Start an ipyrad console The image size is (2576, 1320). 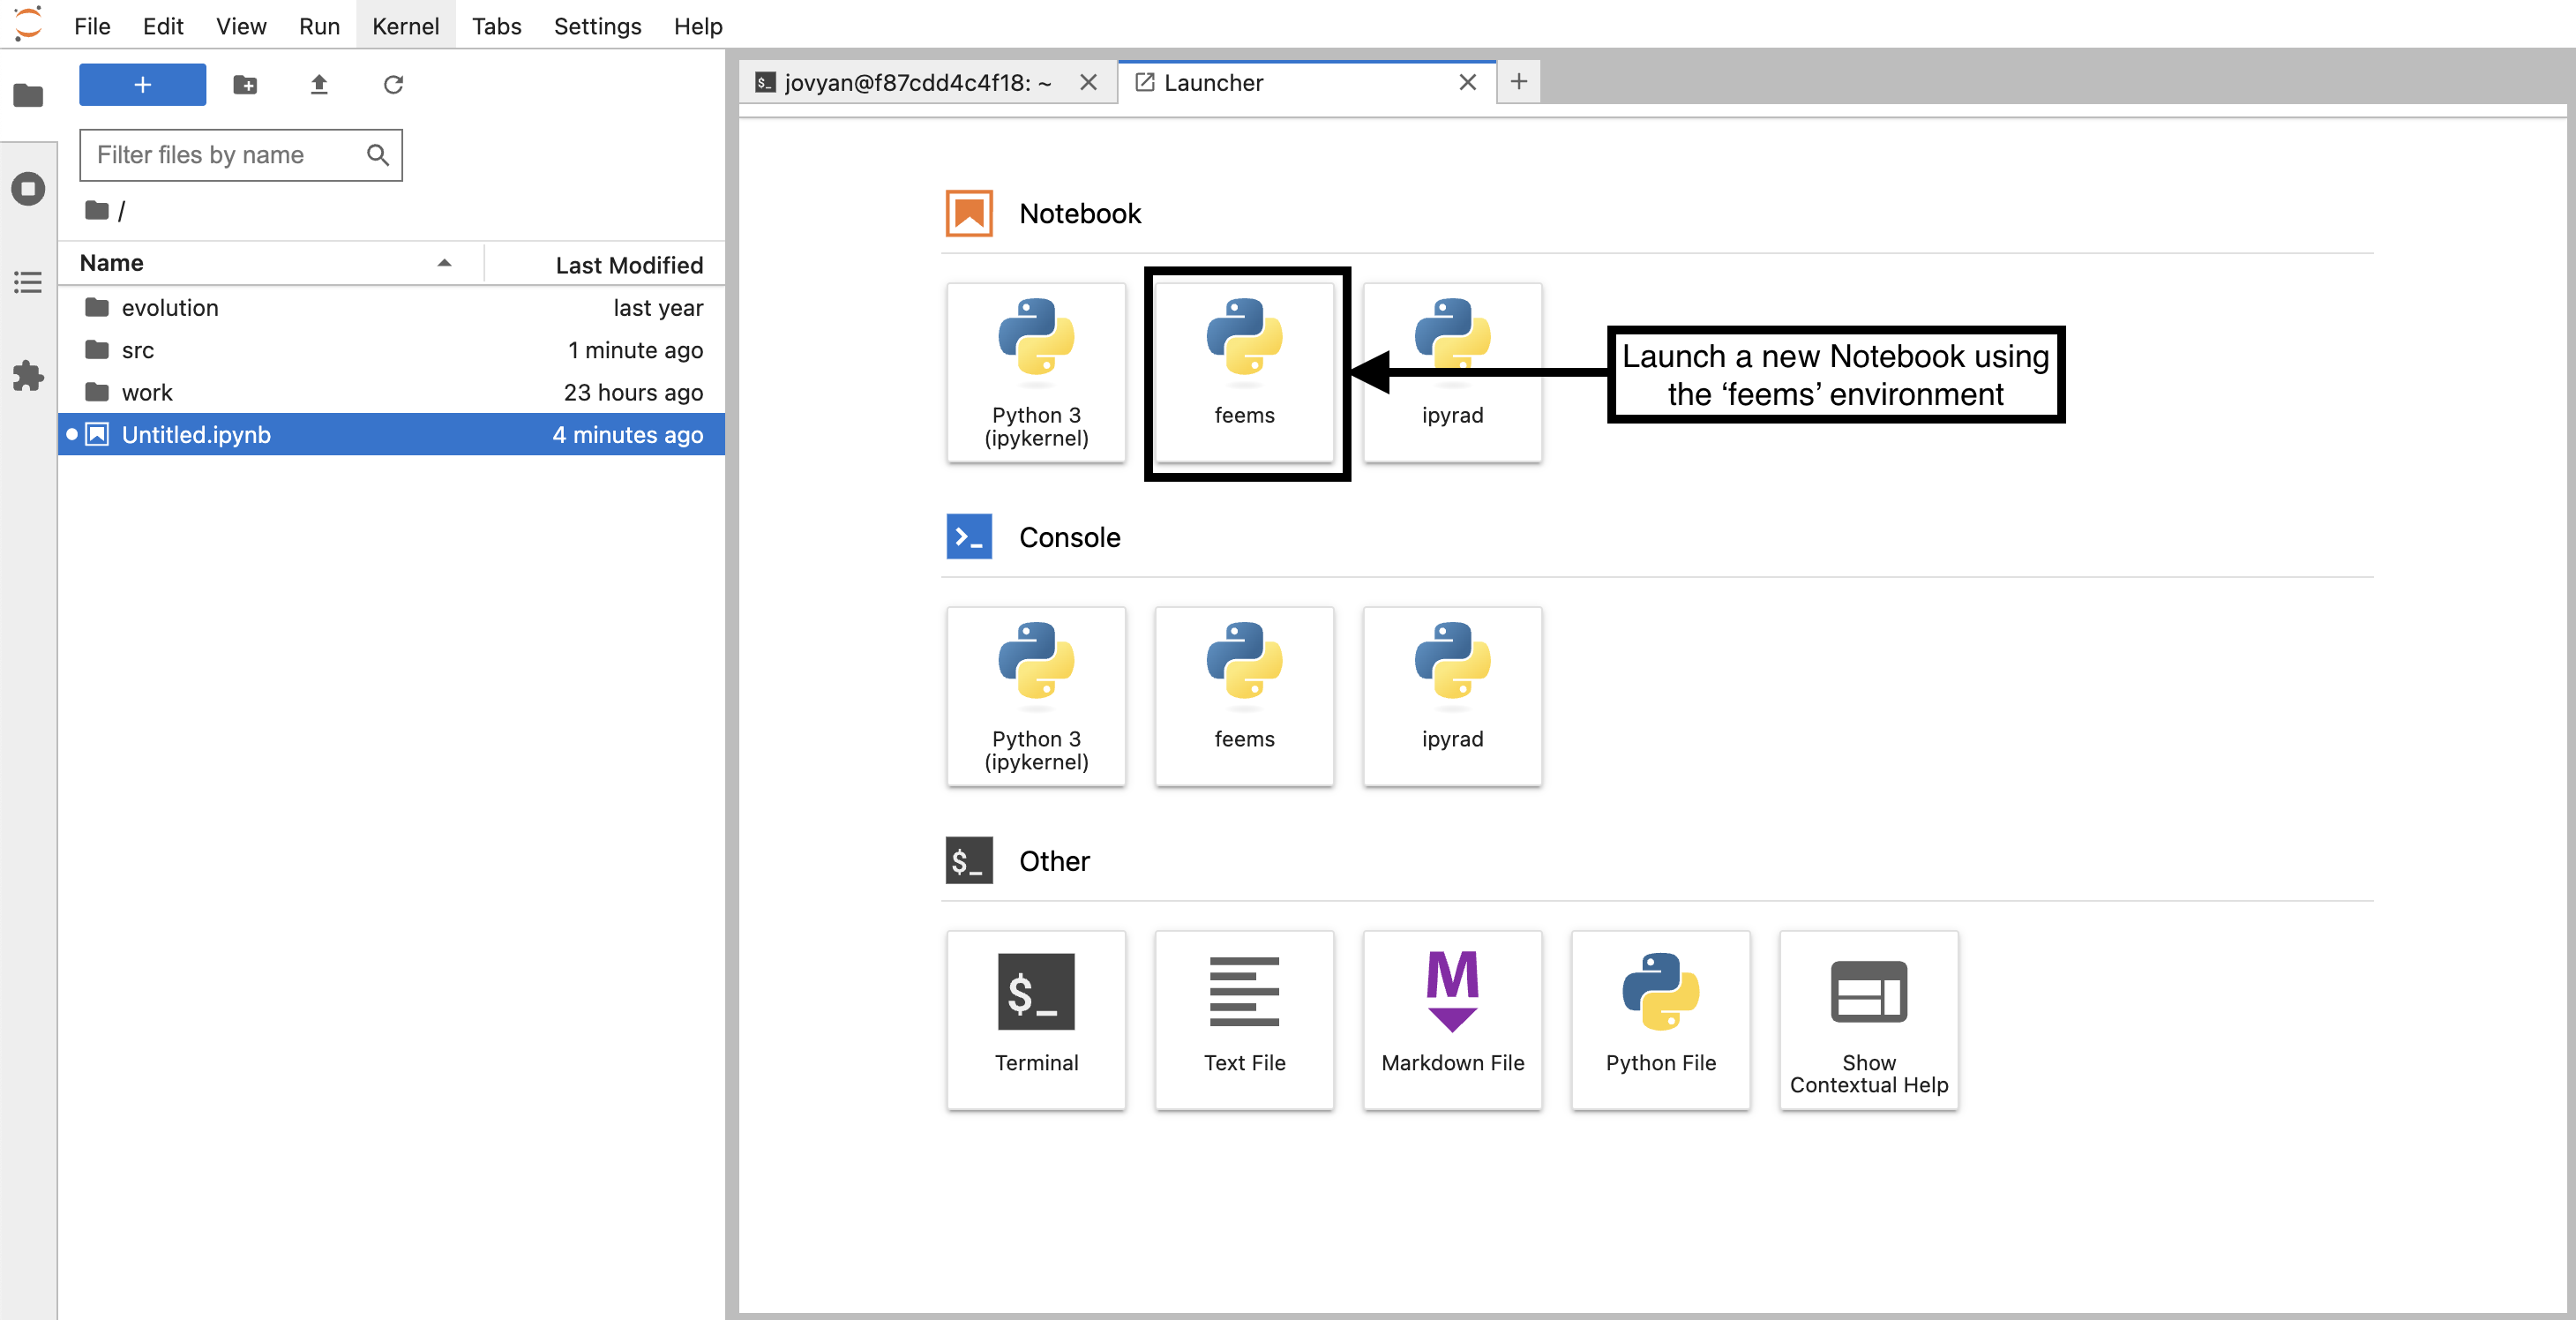click(1452, 697)
